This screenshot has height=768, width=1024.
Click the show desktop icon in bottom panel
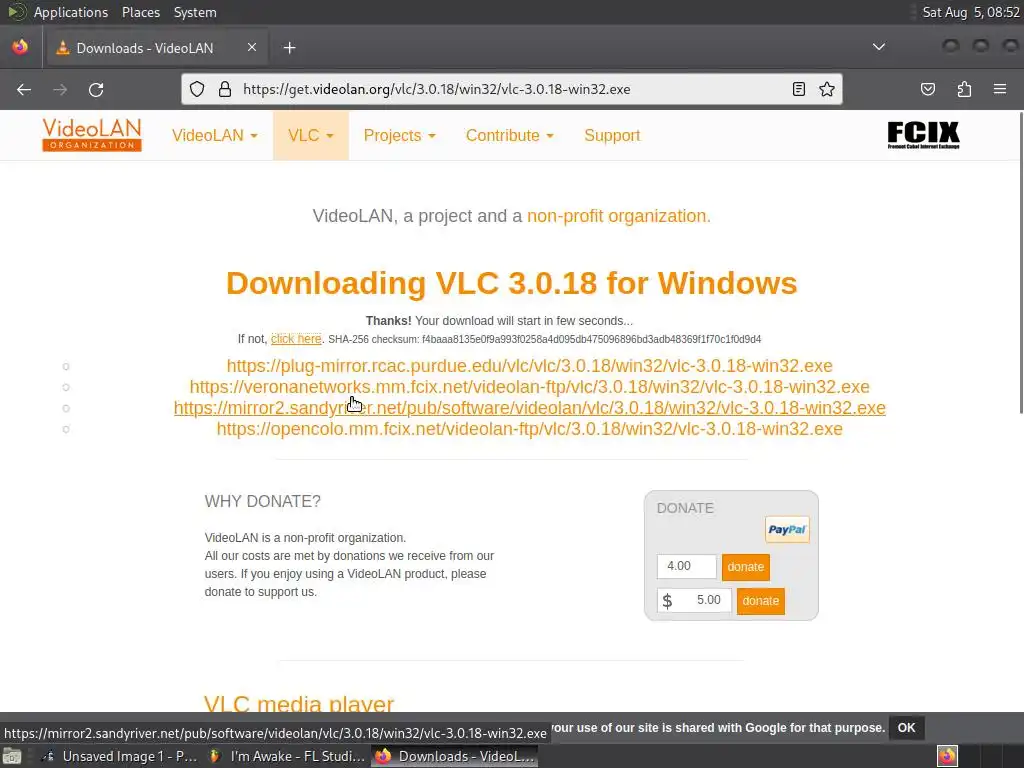[x=12, y=756]
